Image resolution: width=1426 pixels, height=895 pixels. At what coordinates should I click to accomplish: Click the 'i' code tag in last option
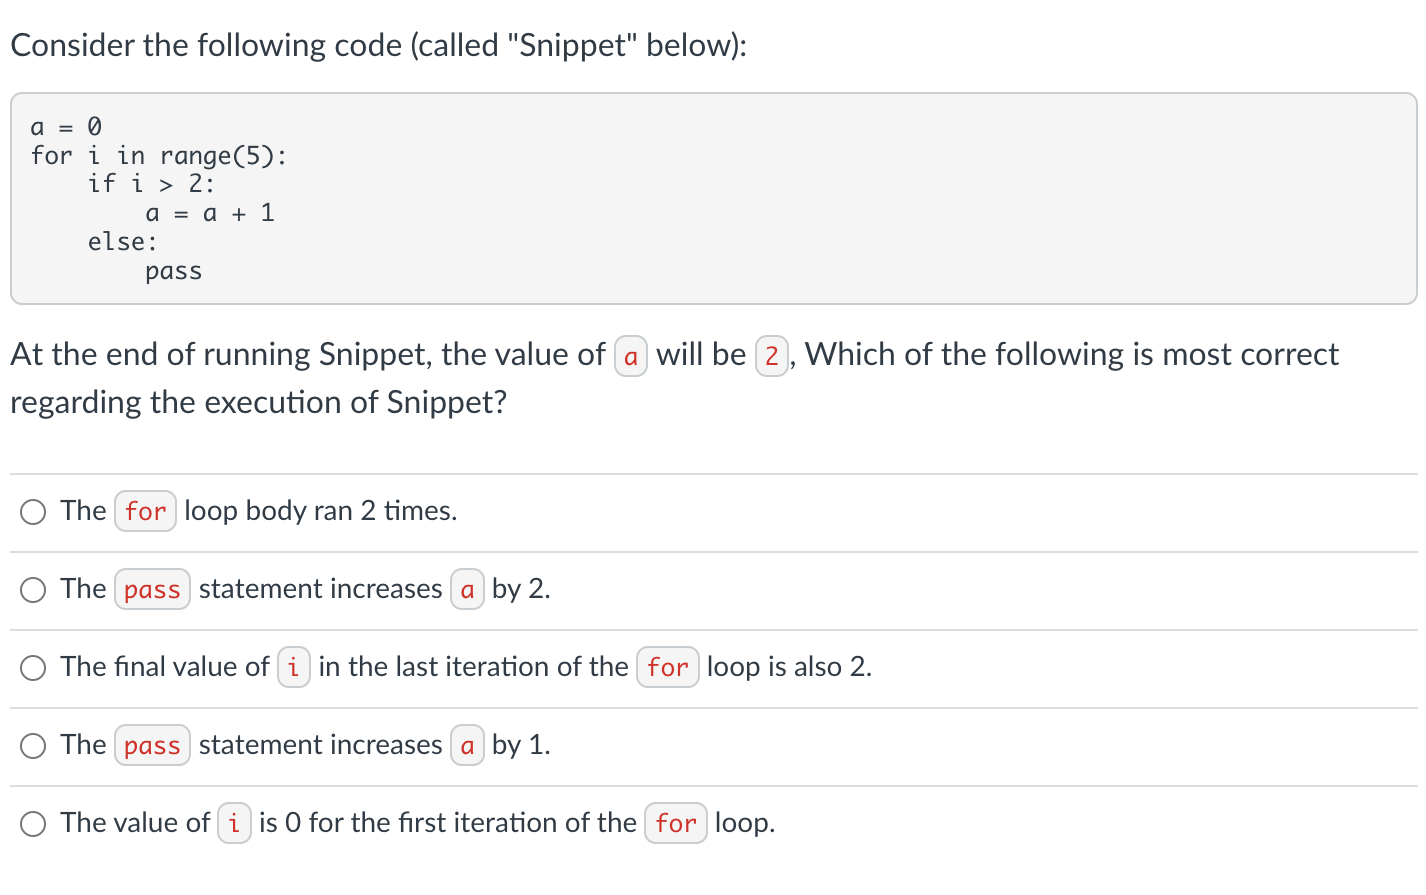point(234,823)
